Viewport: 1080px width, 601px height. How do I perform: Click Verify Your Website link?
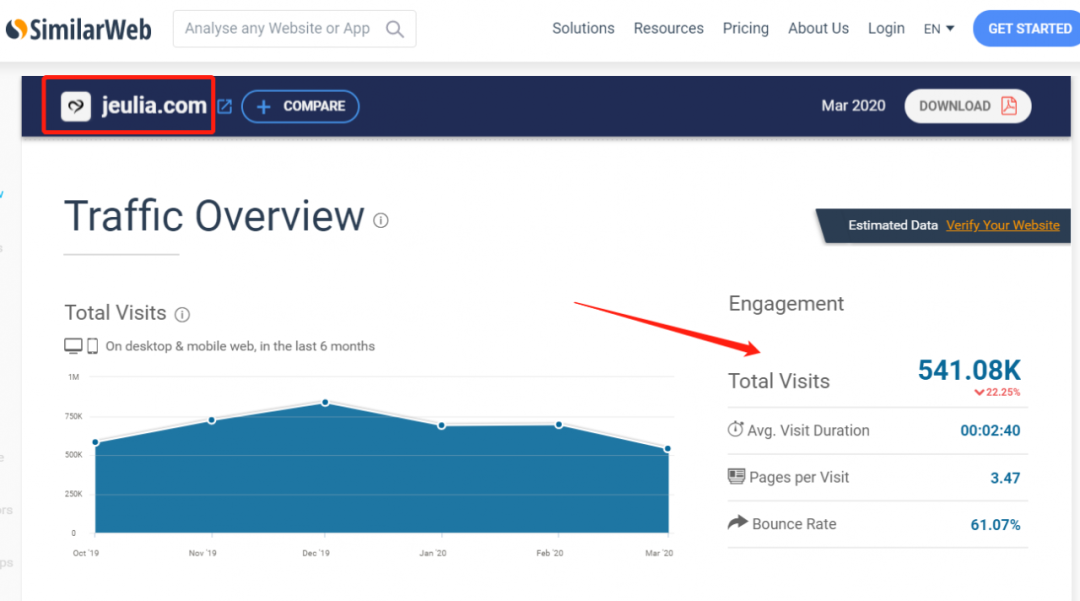pos(1002,225)
